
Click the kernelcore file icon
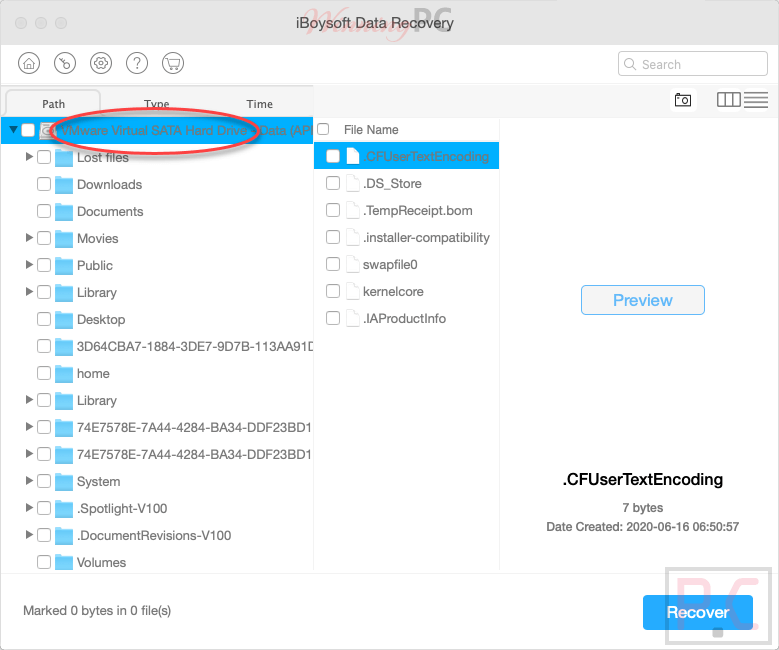353,291
